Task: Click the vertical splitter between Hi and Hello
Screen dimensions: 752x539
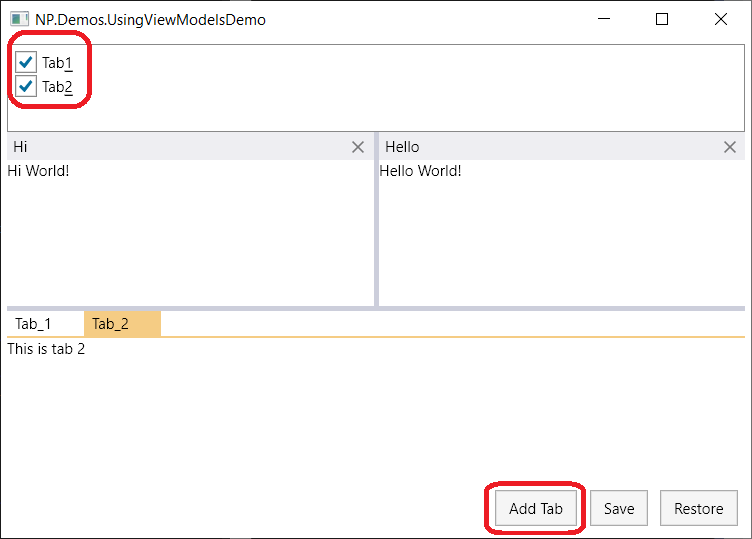Action: pyautogui.click(x=376, y=219)
